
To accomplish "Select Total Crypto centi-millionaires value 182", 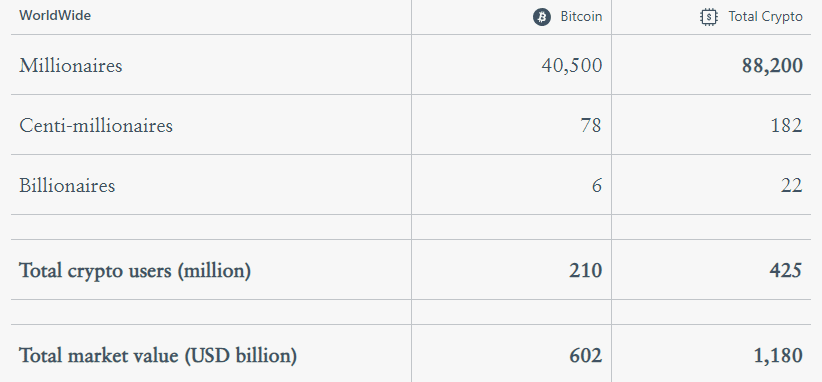I will (x=786, y=126).
